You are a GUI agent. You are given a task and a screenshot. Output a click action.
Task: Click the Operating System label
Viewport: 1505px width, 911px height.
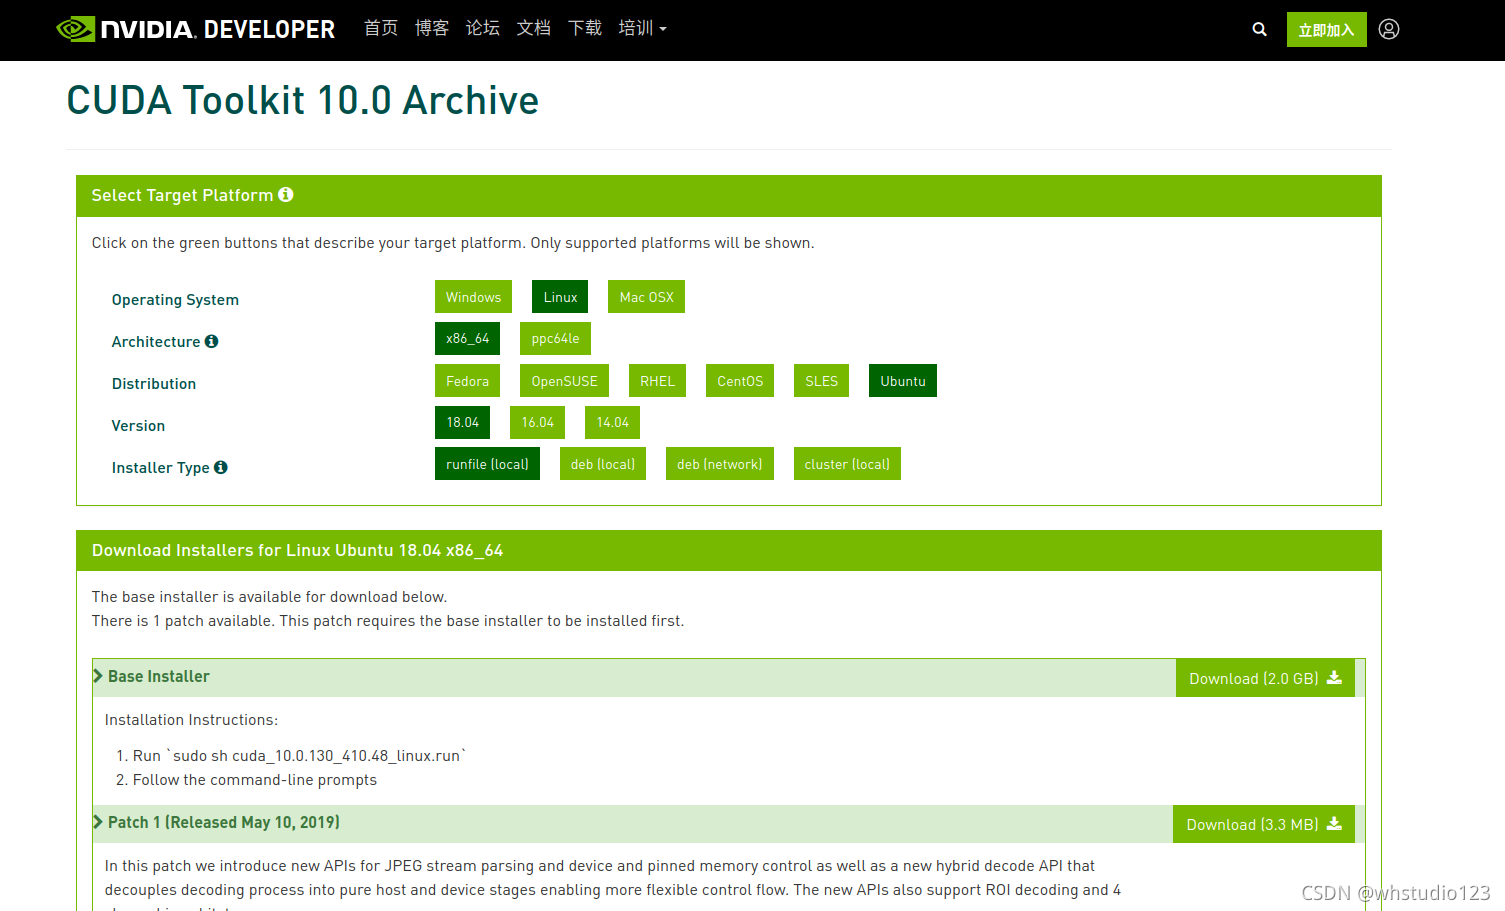tap(175, 300)
